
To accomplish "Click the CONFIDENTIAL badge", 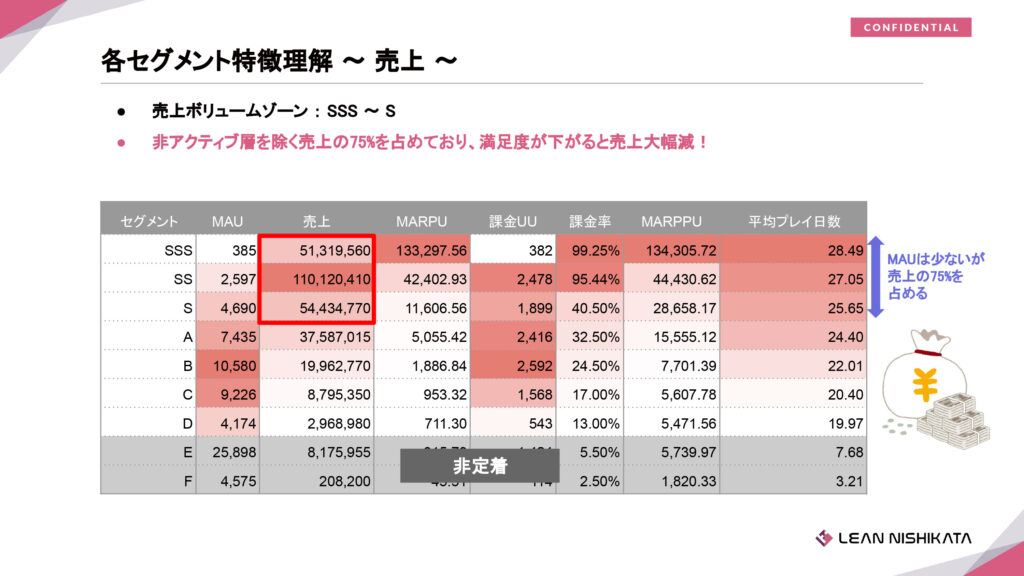I will (911, 28).
